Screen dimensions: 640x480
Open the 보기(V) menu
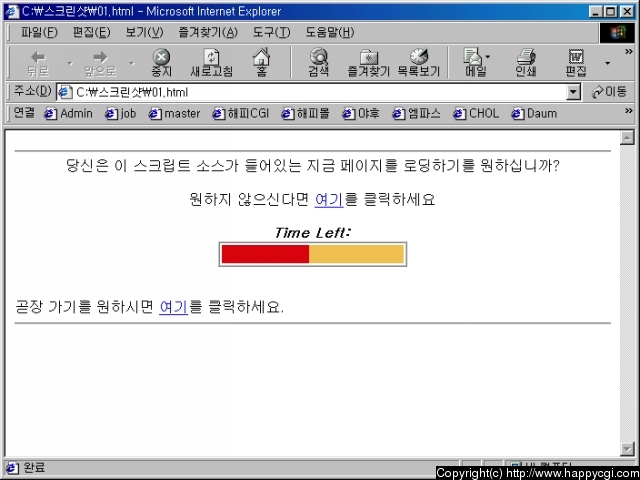pyautogui.click(x=144, y=32)
